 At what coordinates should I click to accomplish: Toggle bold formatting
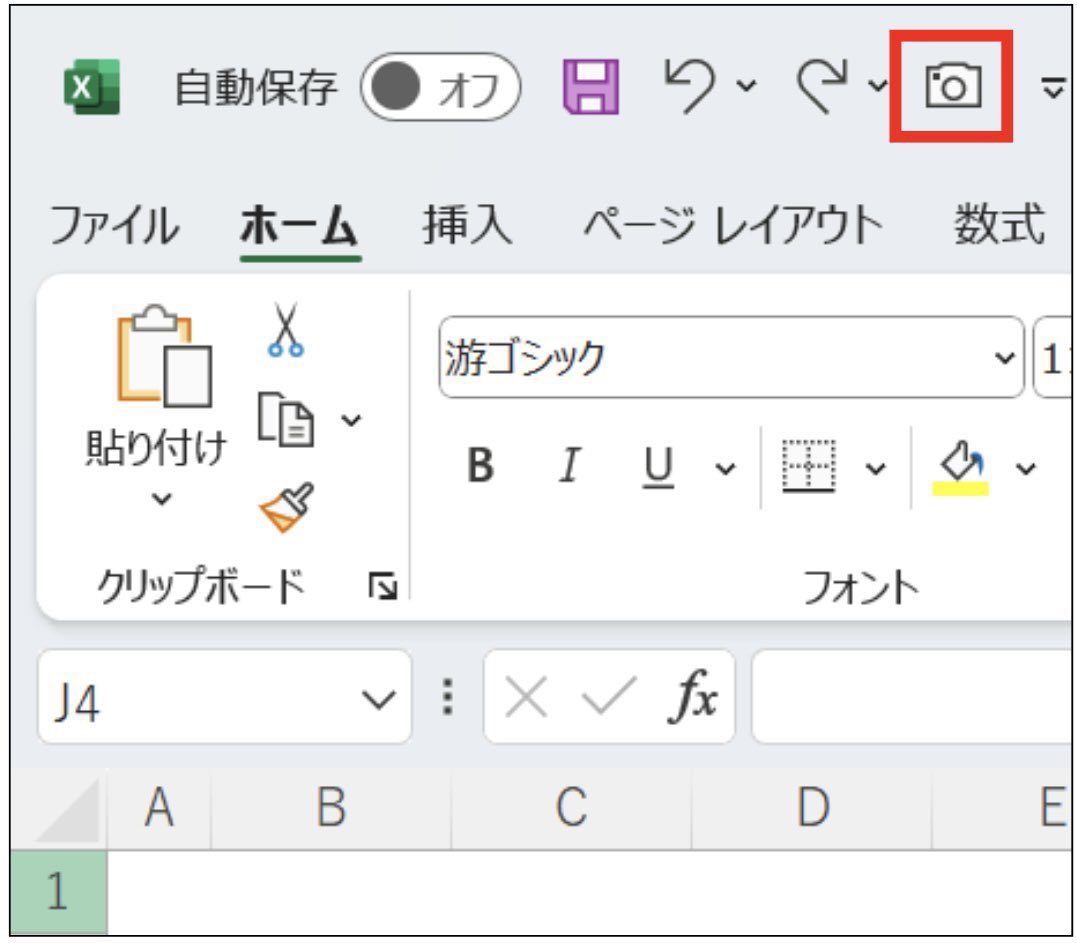click(x=480, y=465)
